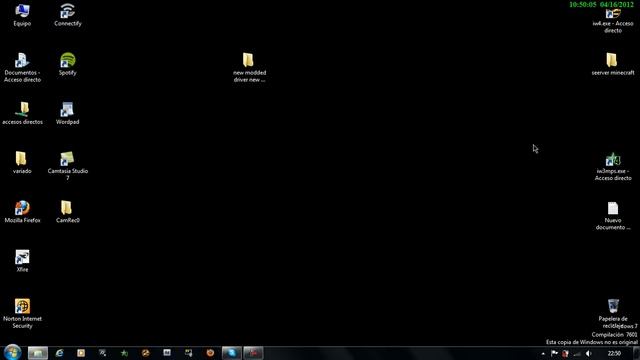Image resolution: width=640 pixels, height=360 pixels.
Task: Click the Show Desktop button
Action: pos(636,353)
